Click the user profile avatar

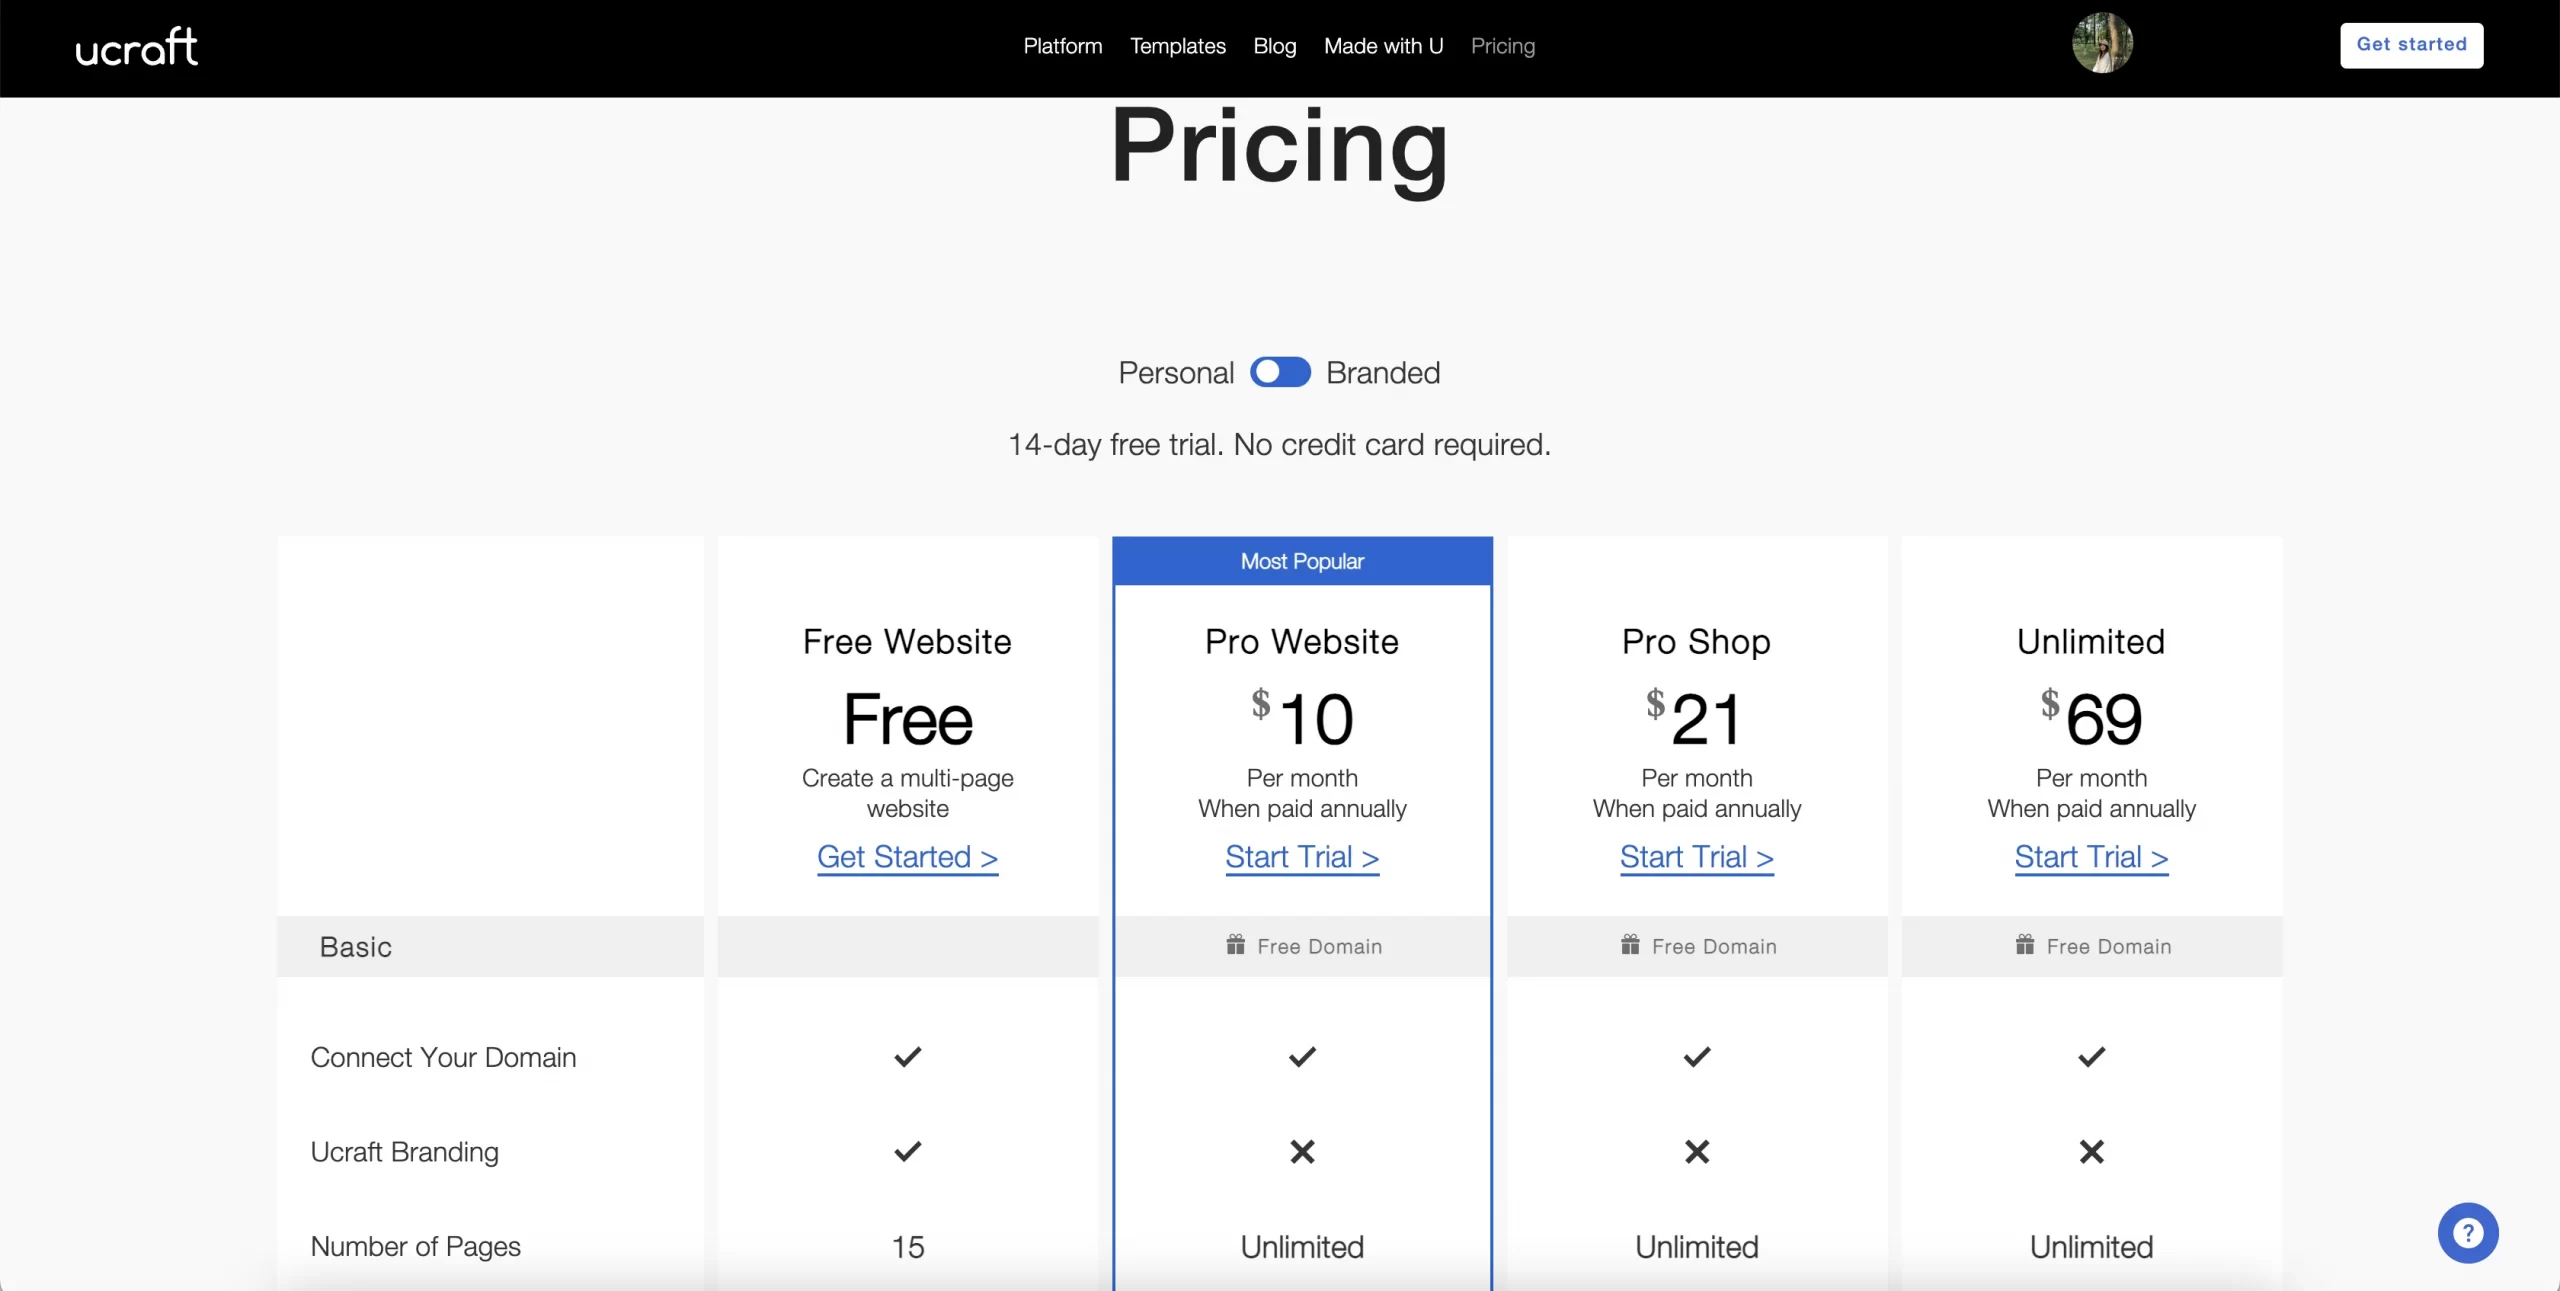click(2102, 43)
